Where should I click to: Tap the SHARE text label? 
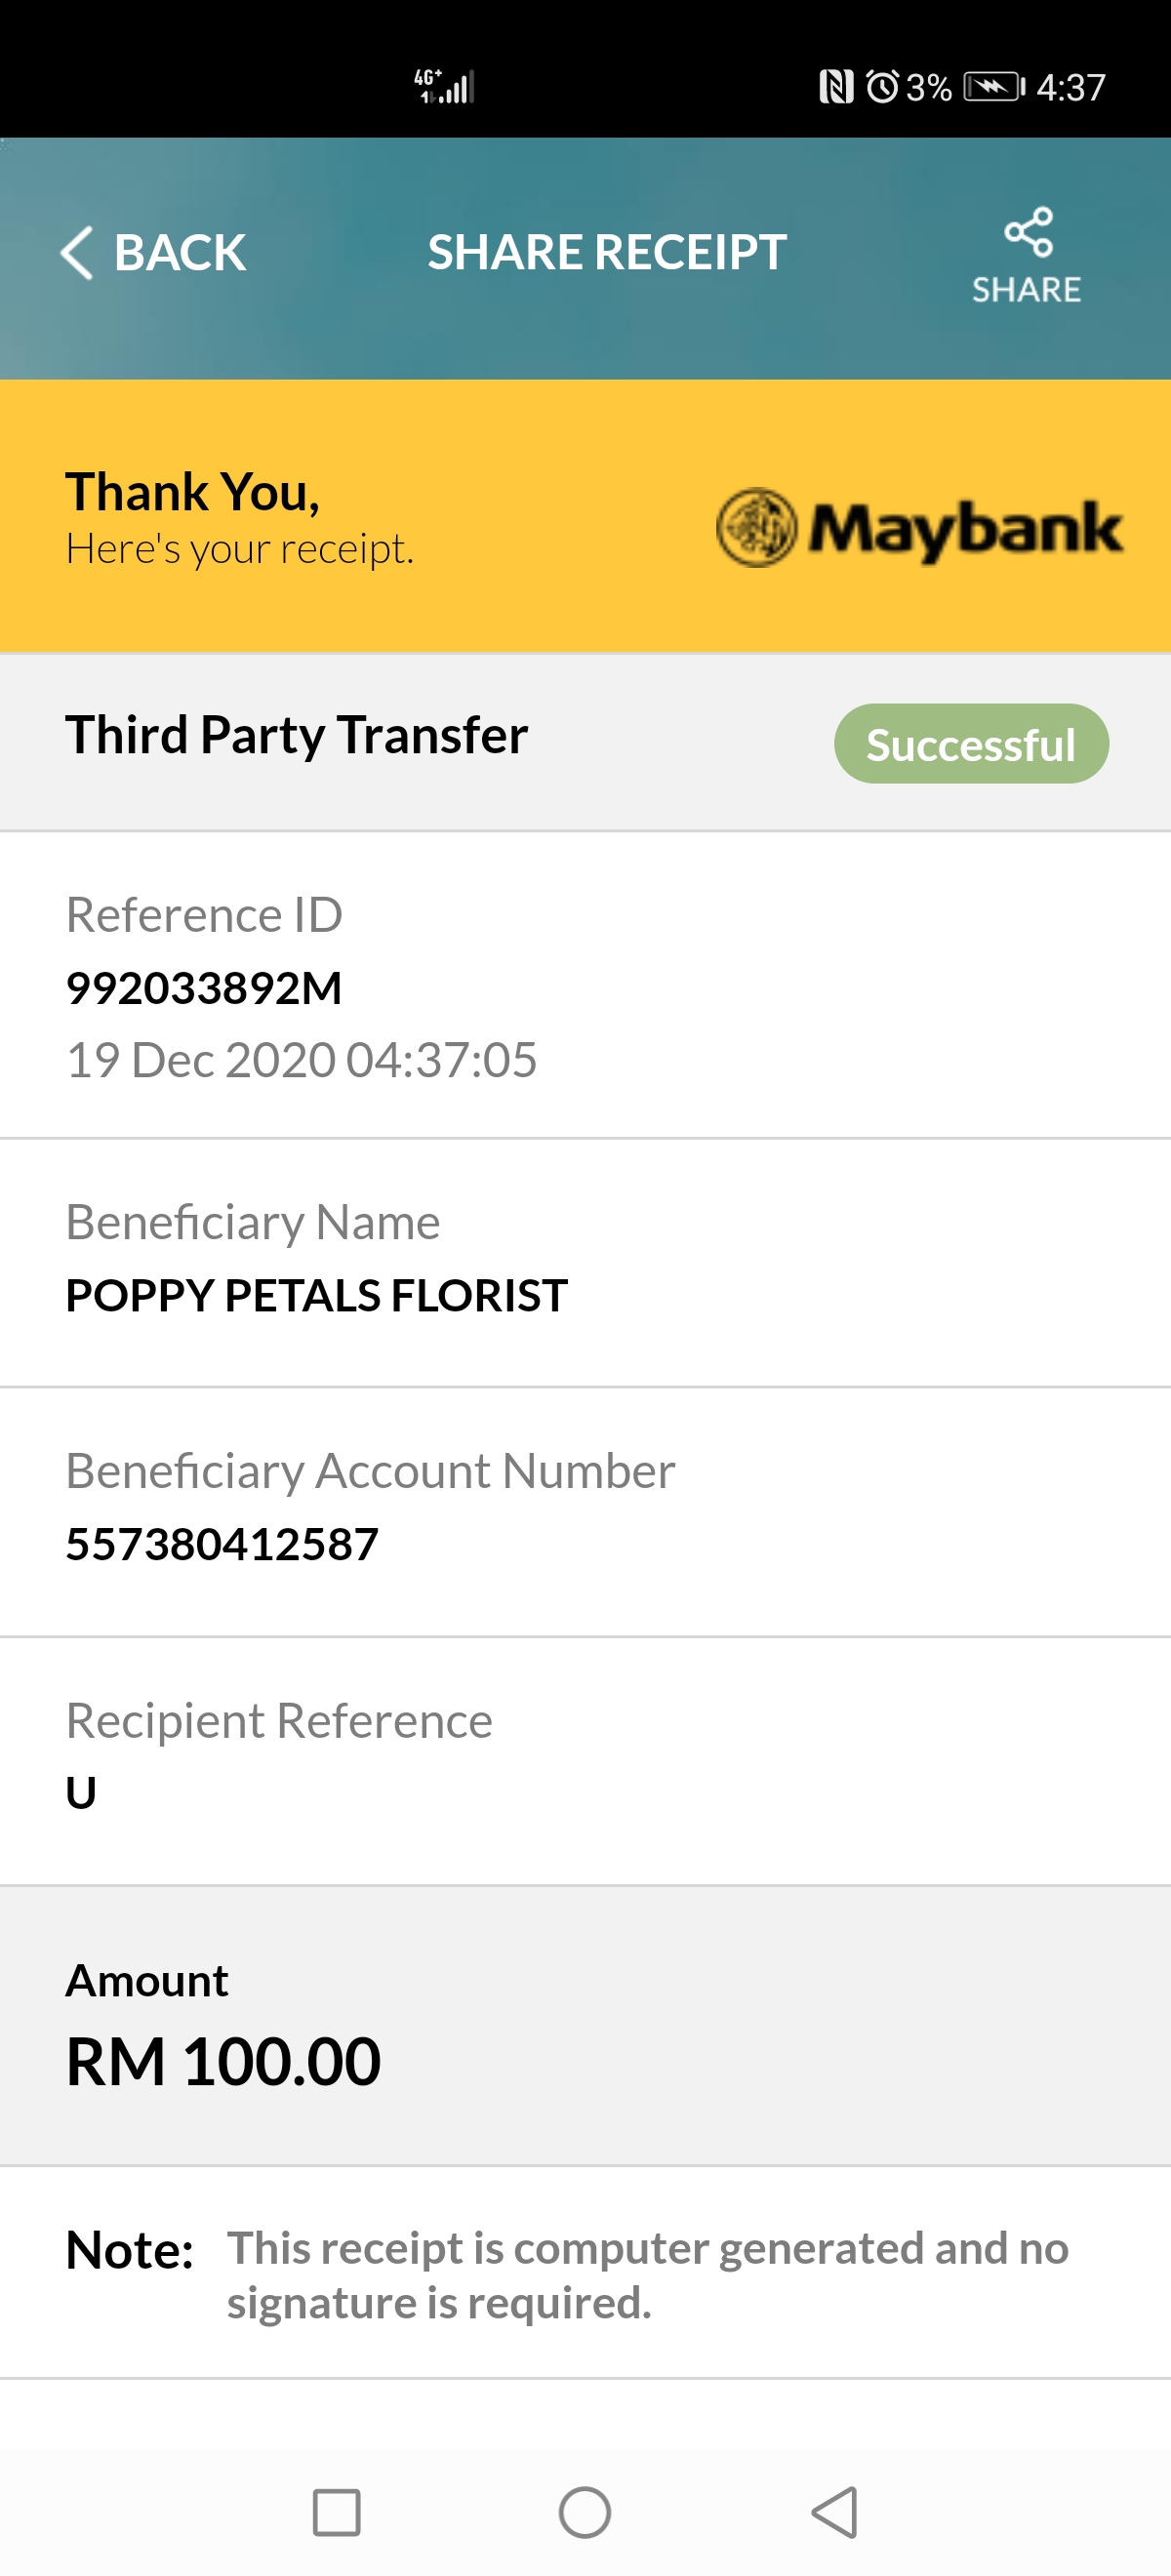pos(1027,290)
